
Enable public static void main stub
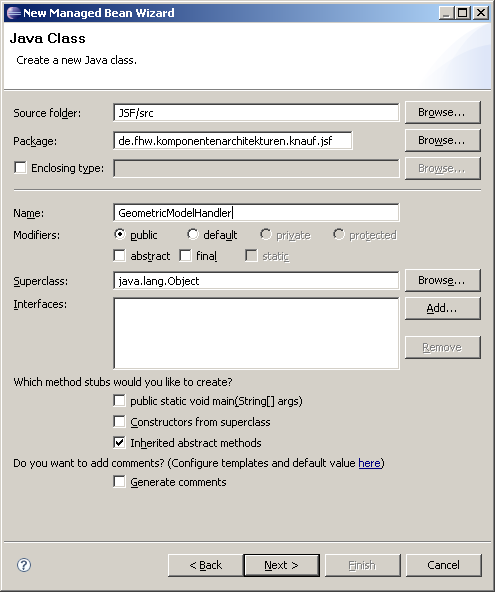coord(119,401)
